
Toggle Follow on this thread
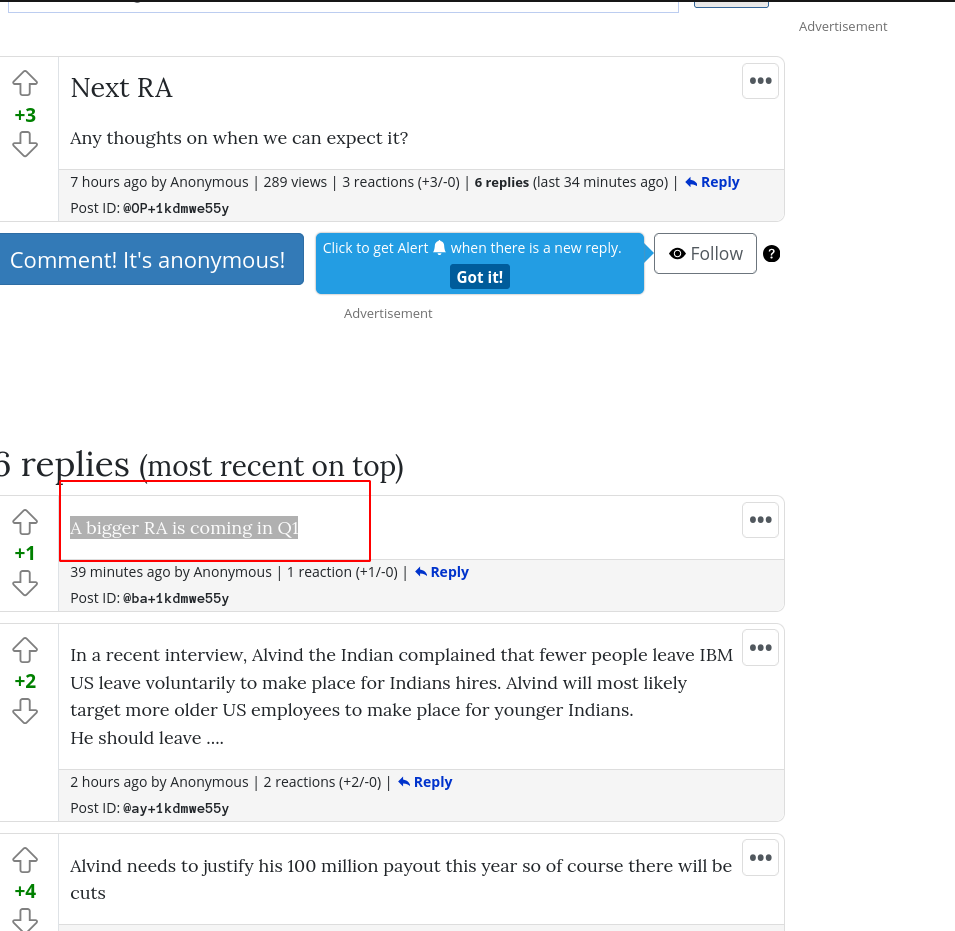pos(705,254)
